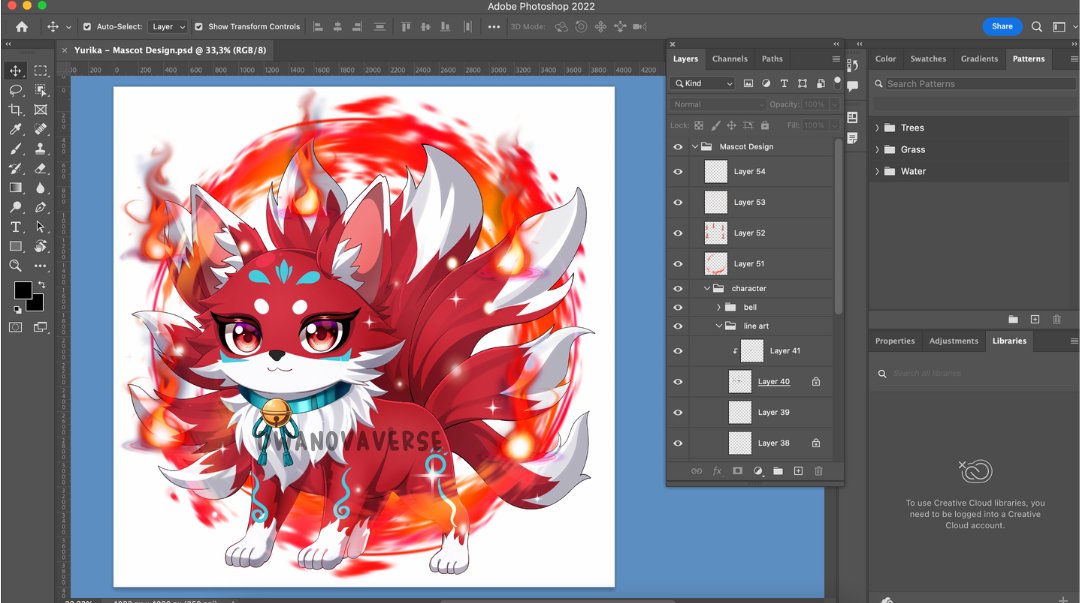Select the Pen tool
1080x603 pixels.
tap(41, 207)
